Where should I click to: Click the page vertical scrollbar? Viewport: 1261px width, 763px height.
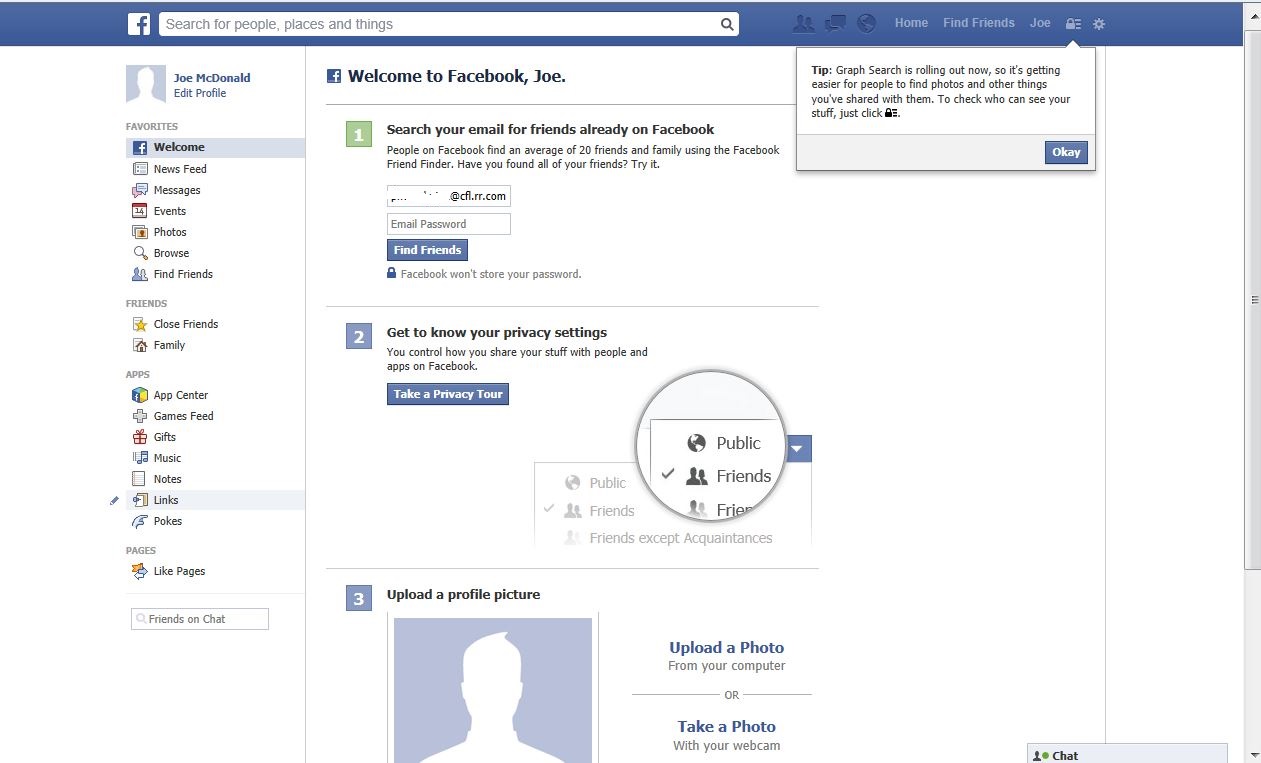(1253, 300)
